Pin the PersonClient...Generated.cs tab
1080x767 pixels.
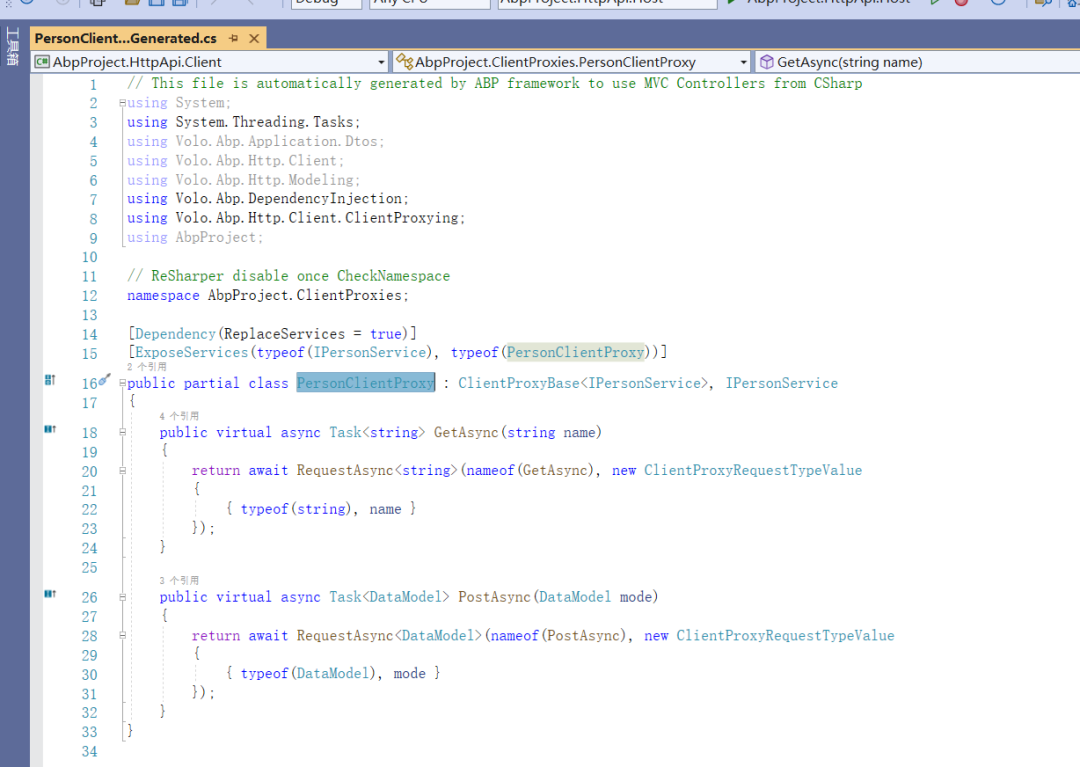point(233,39)
